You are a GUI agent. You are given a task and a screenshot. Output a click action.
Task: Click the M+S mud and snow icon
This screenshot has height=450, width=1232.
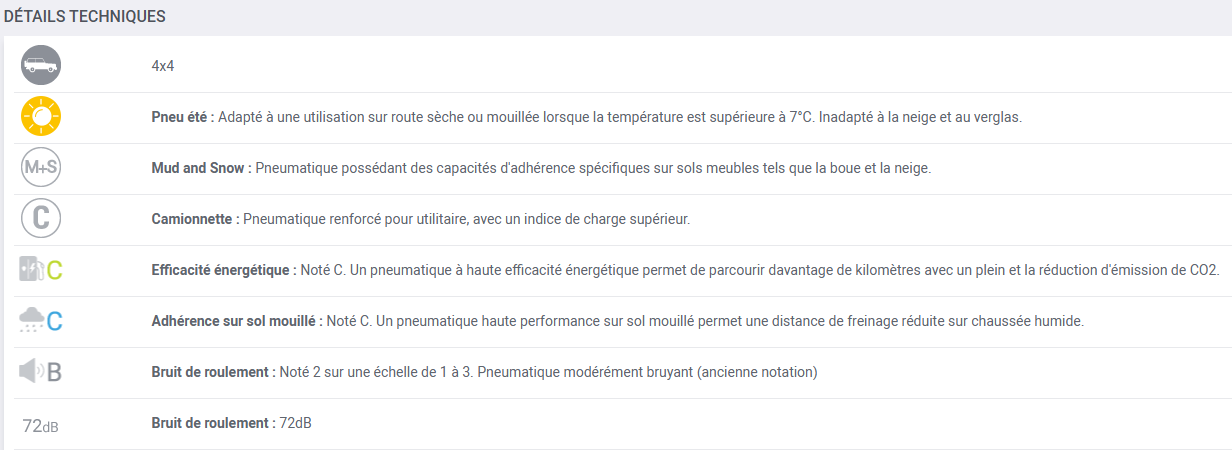(41, 168)
